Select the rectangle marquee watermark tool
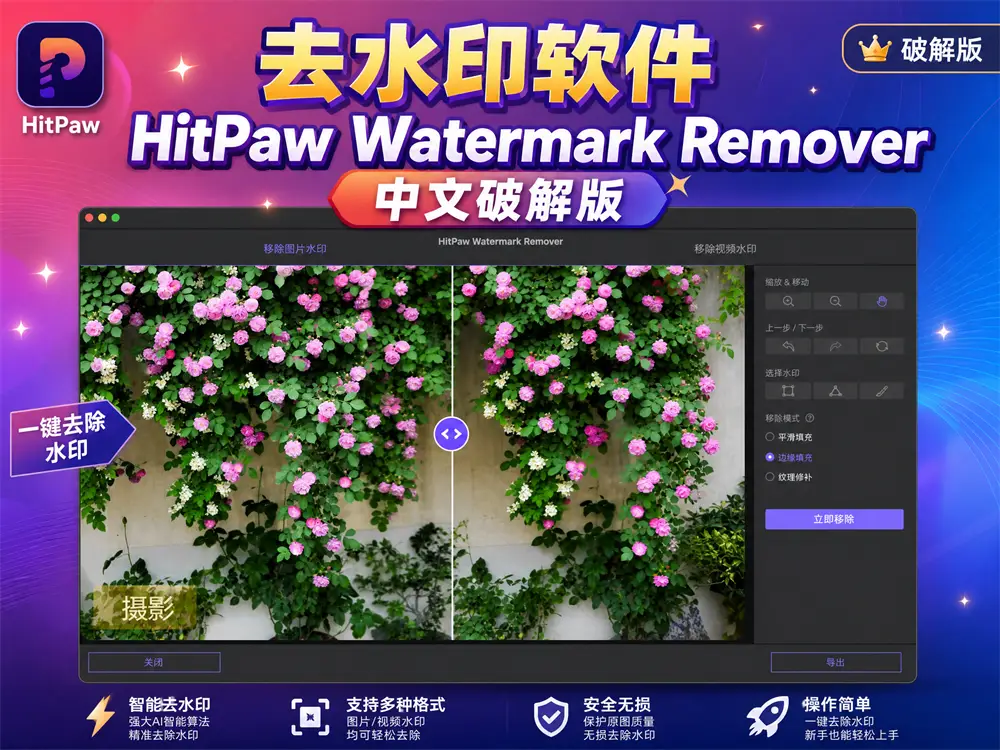Image resolution: width=1000 pixels, height=750 pixels. (788, 391)
